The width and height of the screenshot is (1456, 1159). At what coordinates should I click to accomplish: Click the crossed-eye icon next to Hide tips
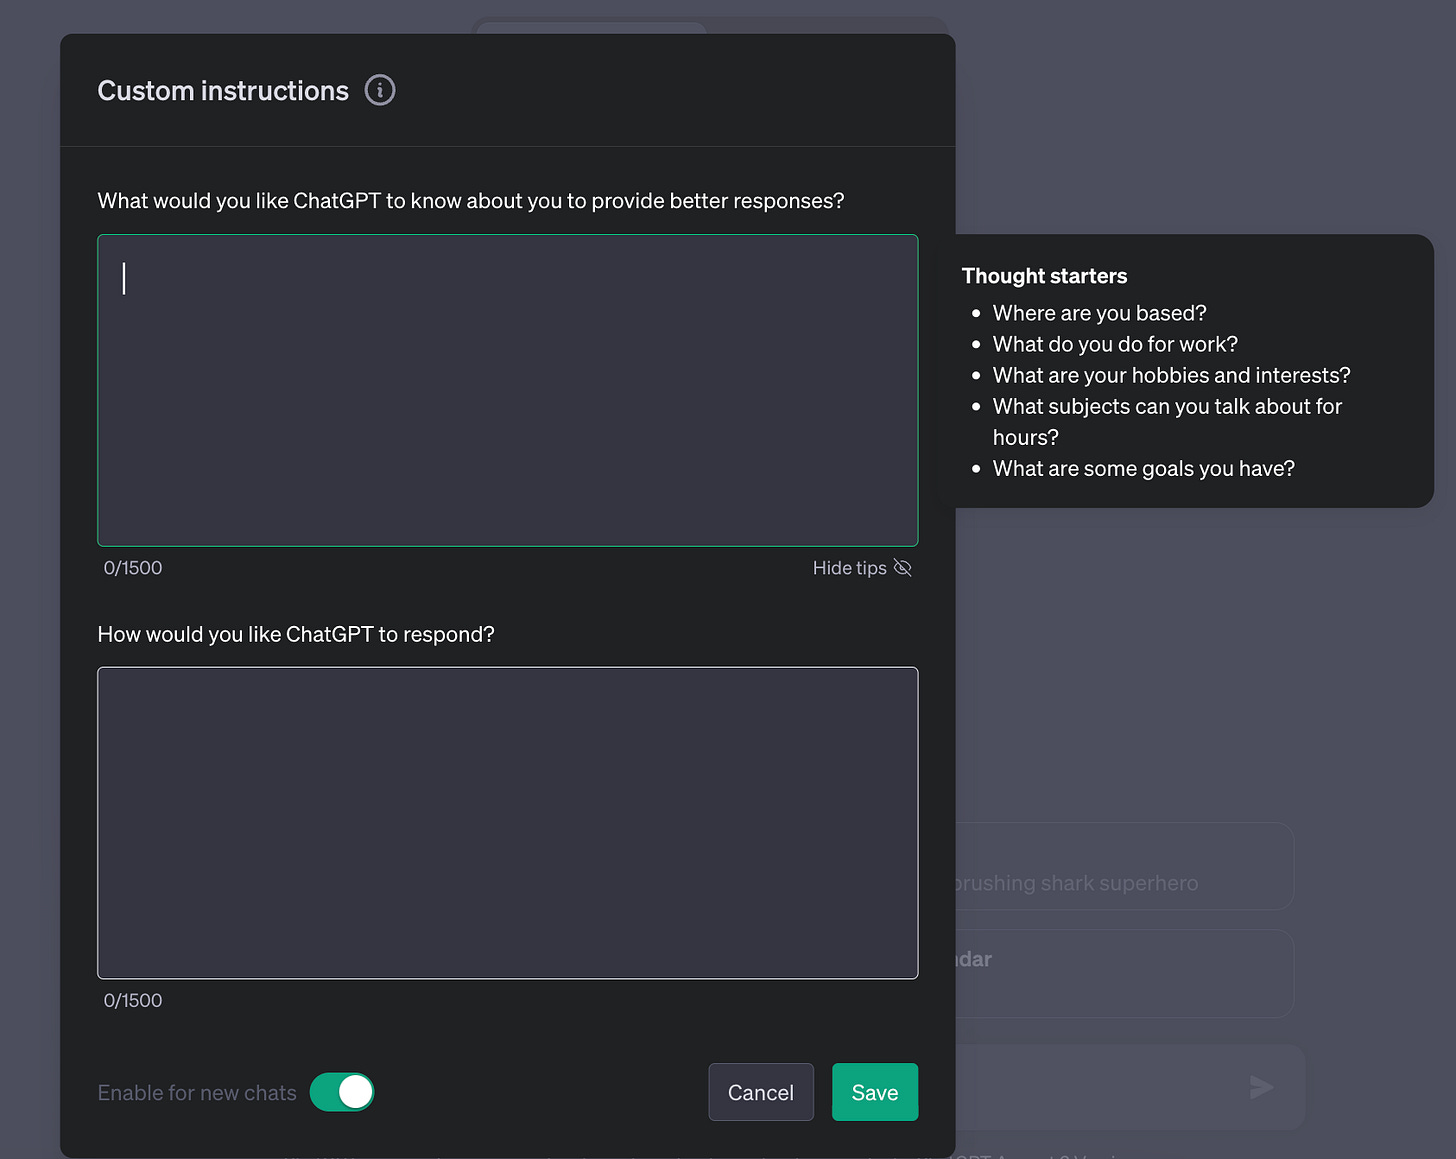[902, 568]
